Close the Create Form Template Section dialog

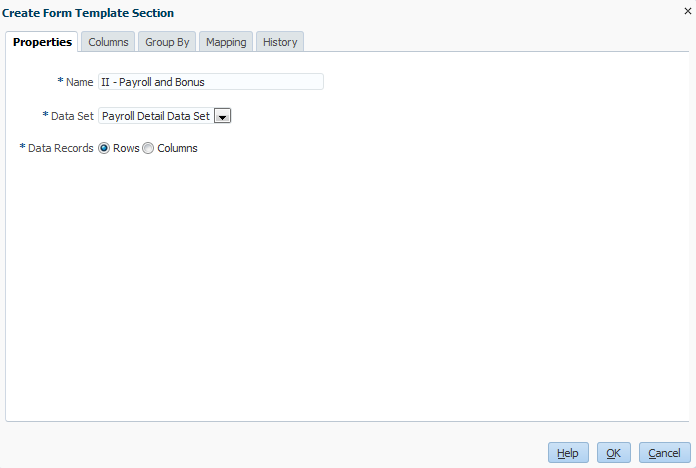(x=687, y=11)
